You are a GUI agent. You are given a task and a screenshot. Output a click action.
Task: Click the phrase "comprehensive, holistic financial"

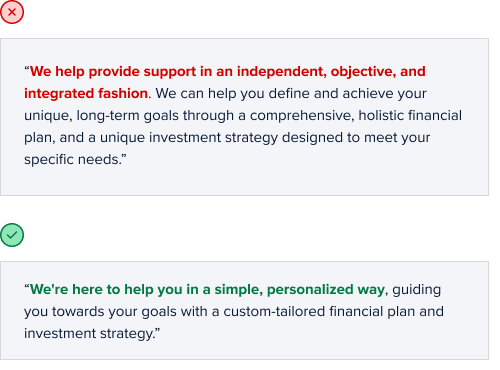coord(356,116)
